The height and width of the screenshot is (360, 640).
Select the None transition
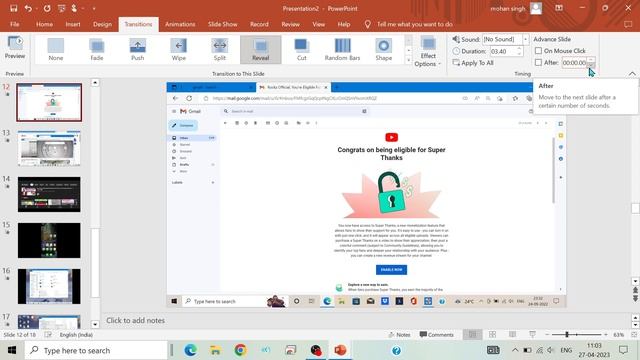click(56, 49)
